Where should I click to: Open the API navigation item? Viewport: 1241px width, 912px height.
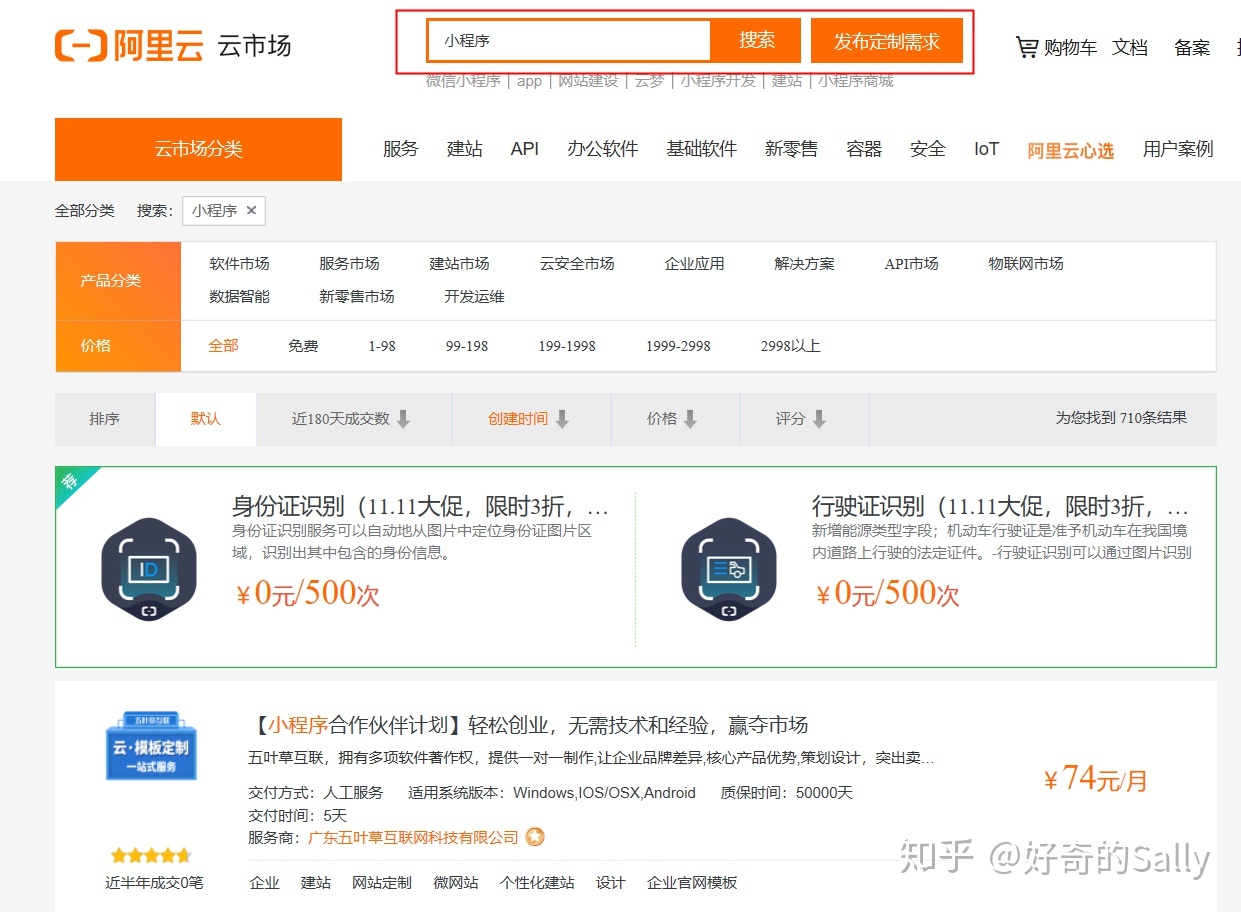point(524,149)
